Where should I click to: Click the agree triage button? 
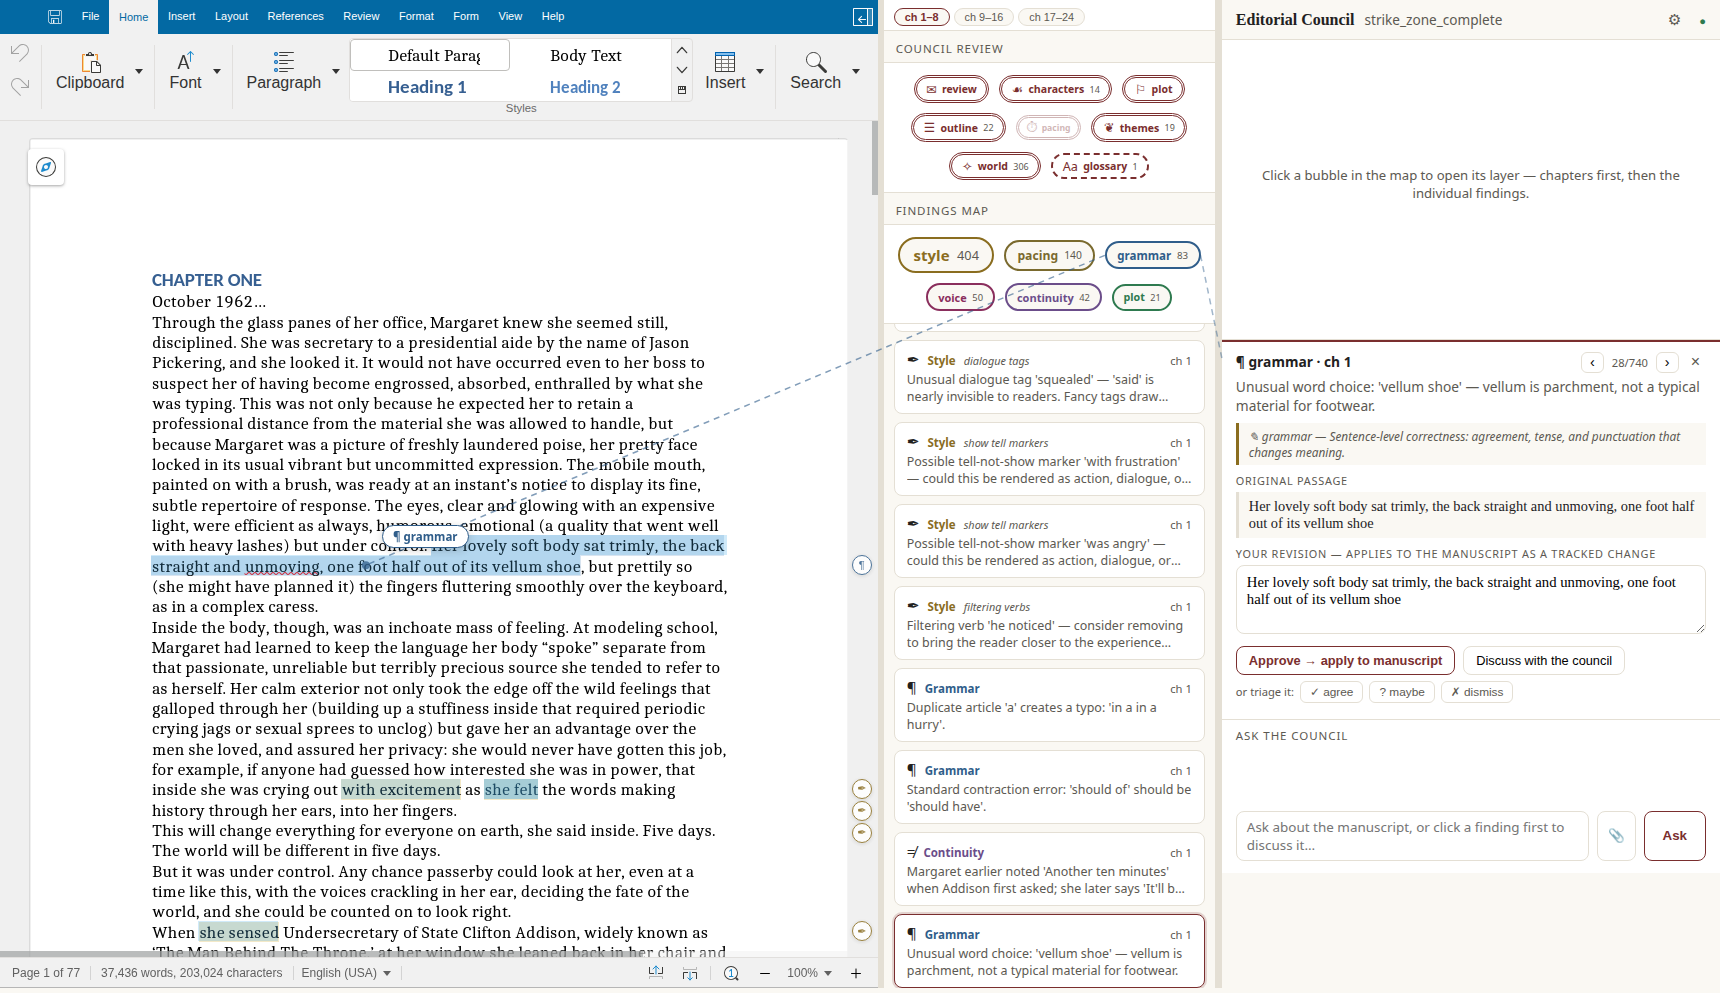tap(1331, 692)
